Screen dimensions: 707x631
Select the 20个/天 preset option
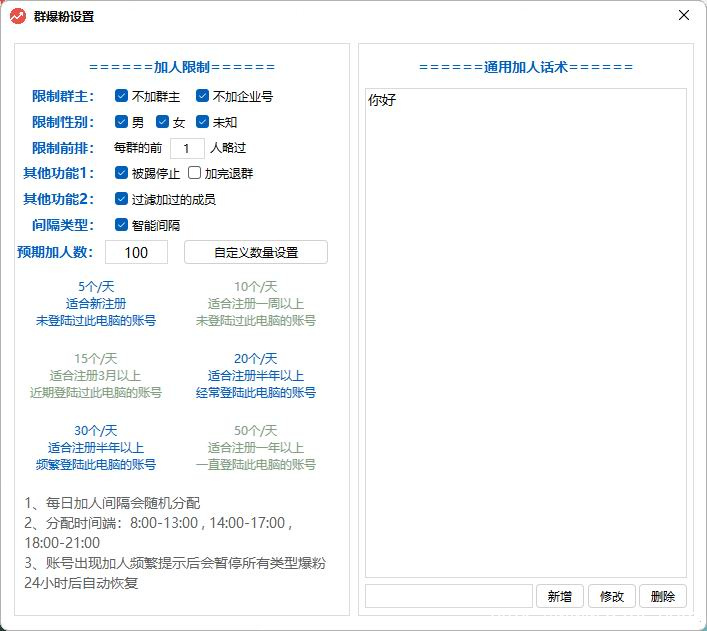pyautogui.click(x=256, y=376)
